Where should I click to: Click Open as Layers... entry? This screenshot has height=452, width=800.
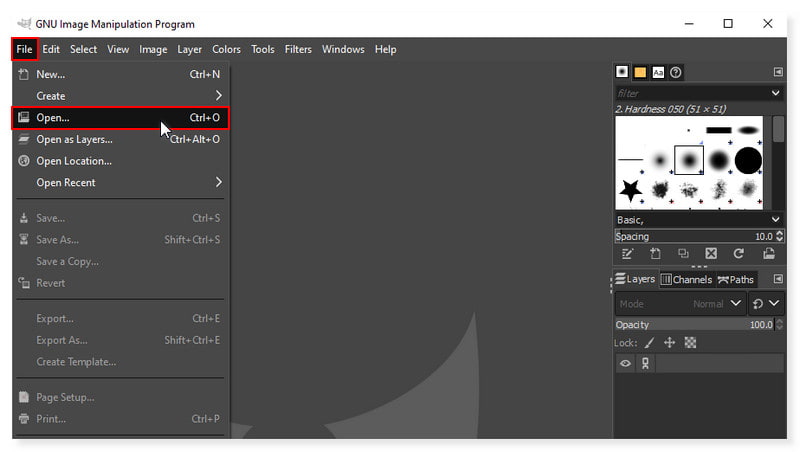tap(74, 140)
